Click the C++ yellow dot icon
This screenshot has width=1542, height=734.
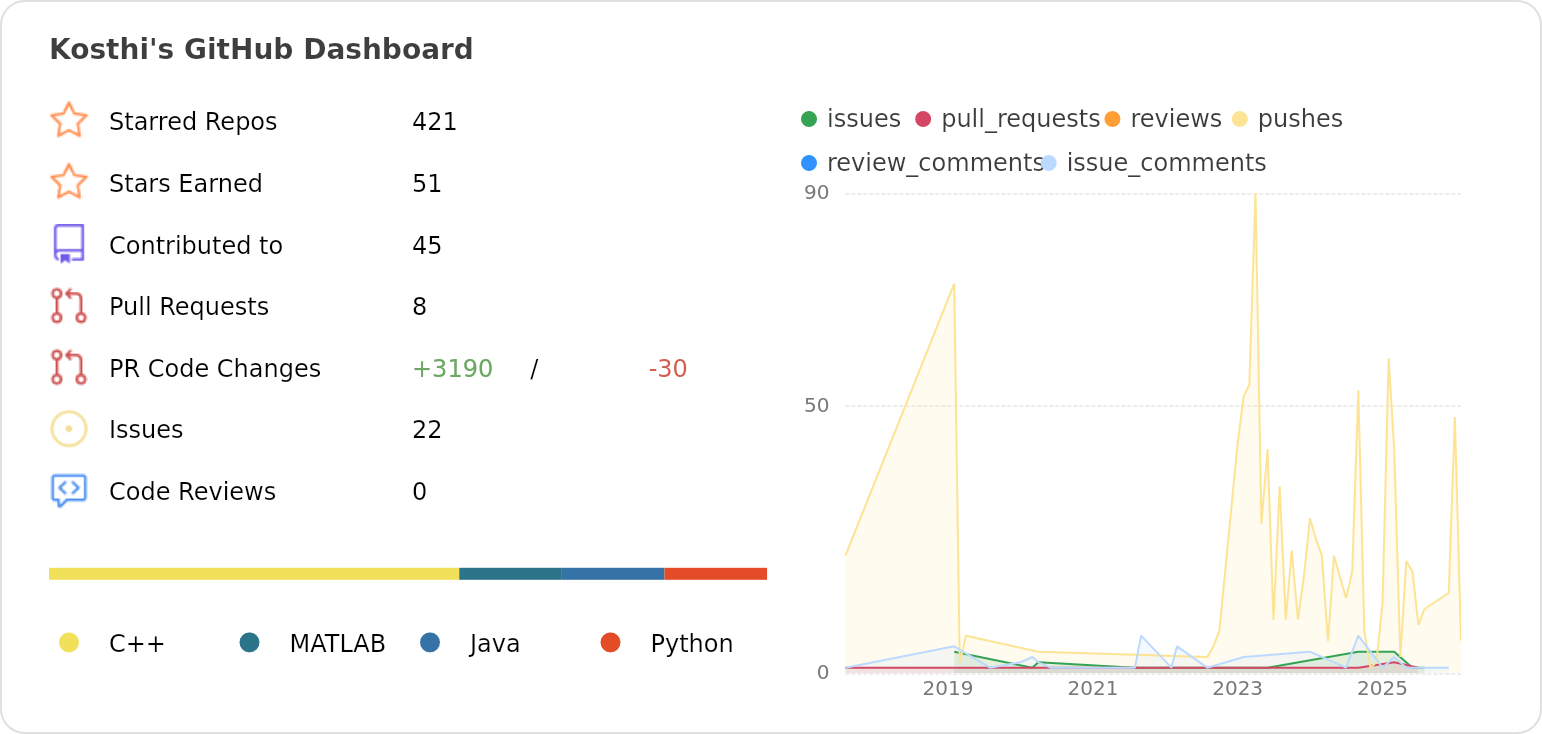pyautogui.click(x=68, y=643)
